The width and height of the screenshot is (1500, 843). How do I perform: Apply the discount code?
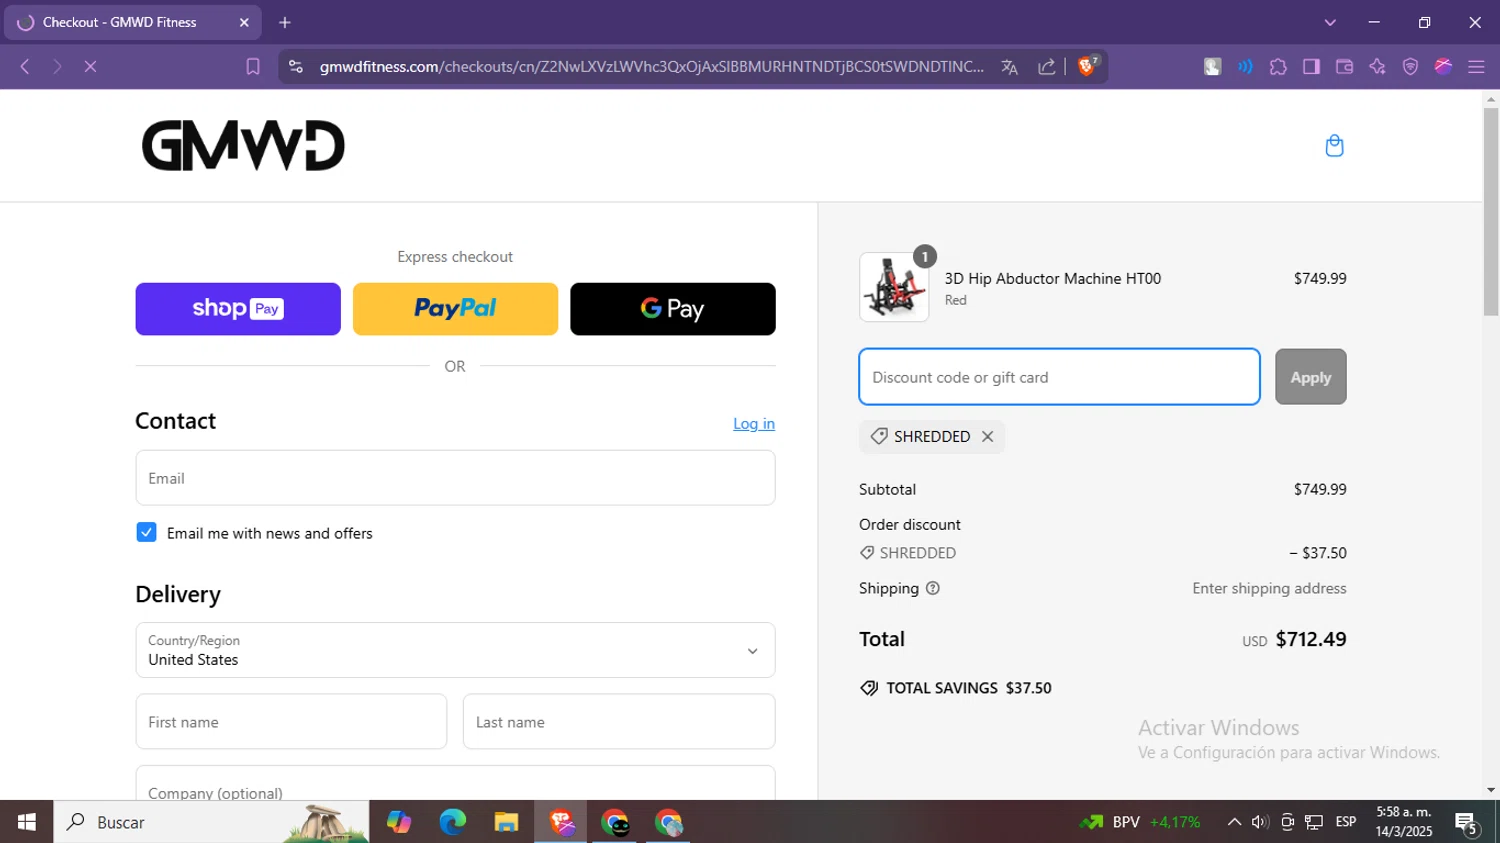pyautogui.click(x=1310, y=377)
